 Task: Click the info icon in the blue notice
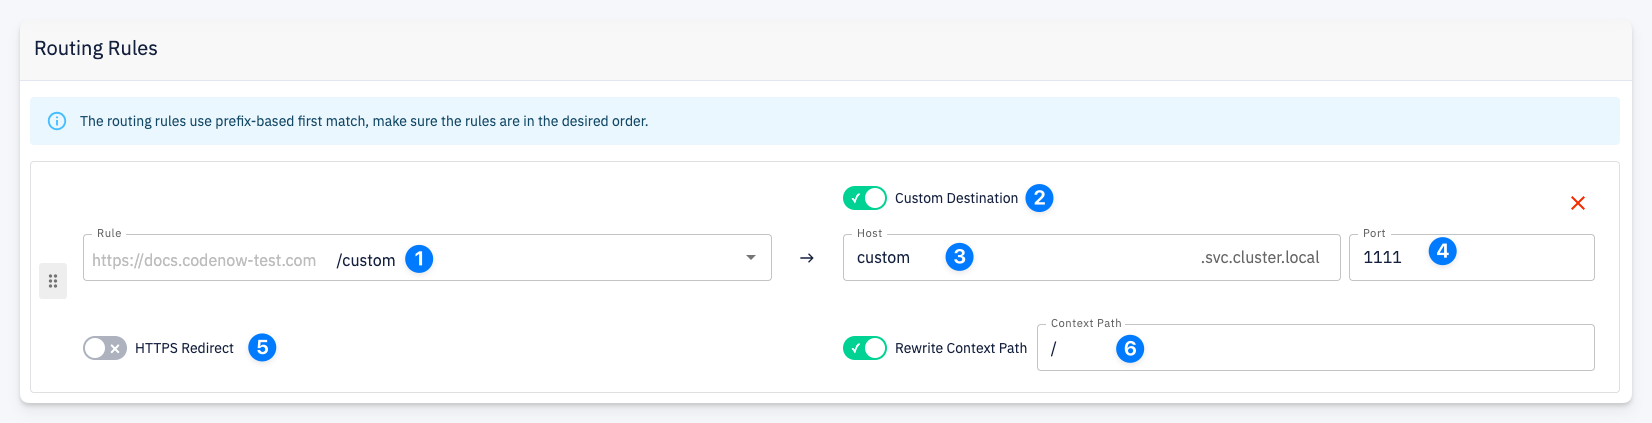57,121
